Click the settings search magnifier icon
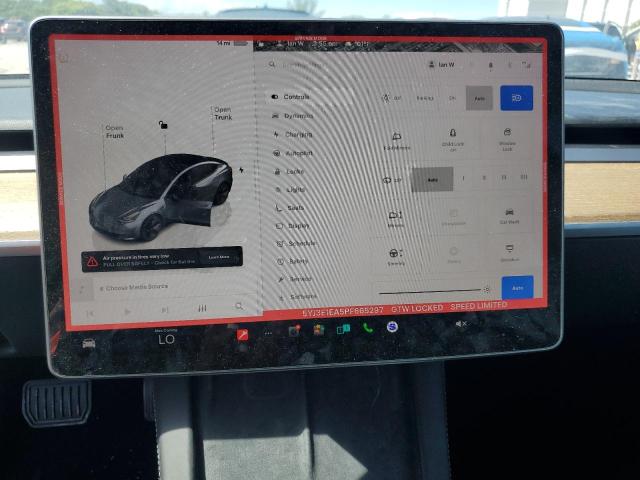The width and height of the screenshot is (640, 480). tap(272, 64)
